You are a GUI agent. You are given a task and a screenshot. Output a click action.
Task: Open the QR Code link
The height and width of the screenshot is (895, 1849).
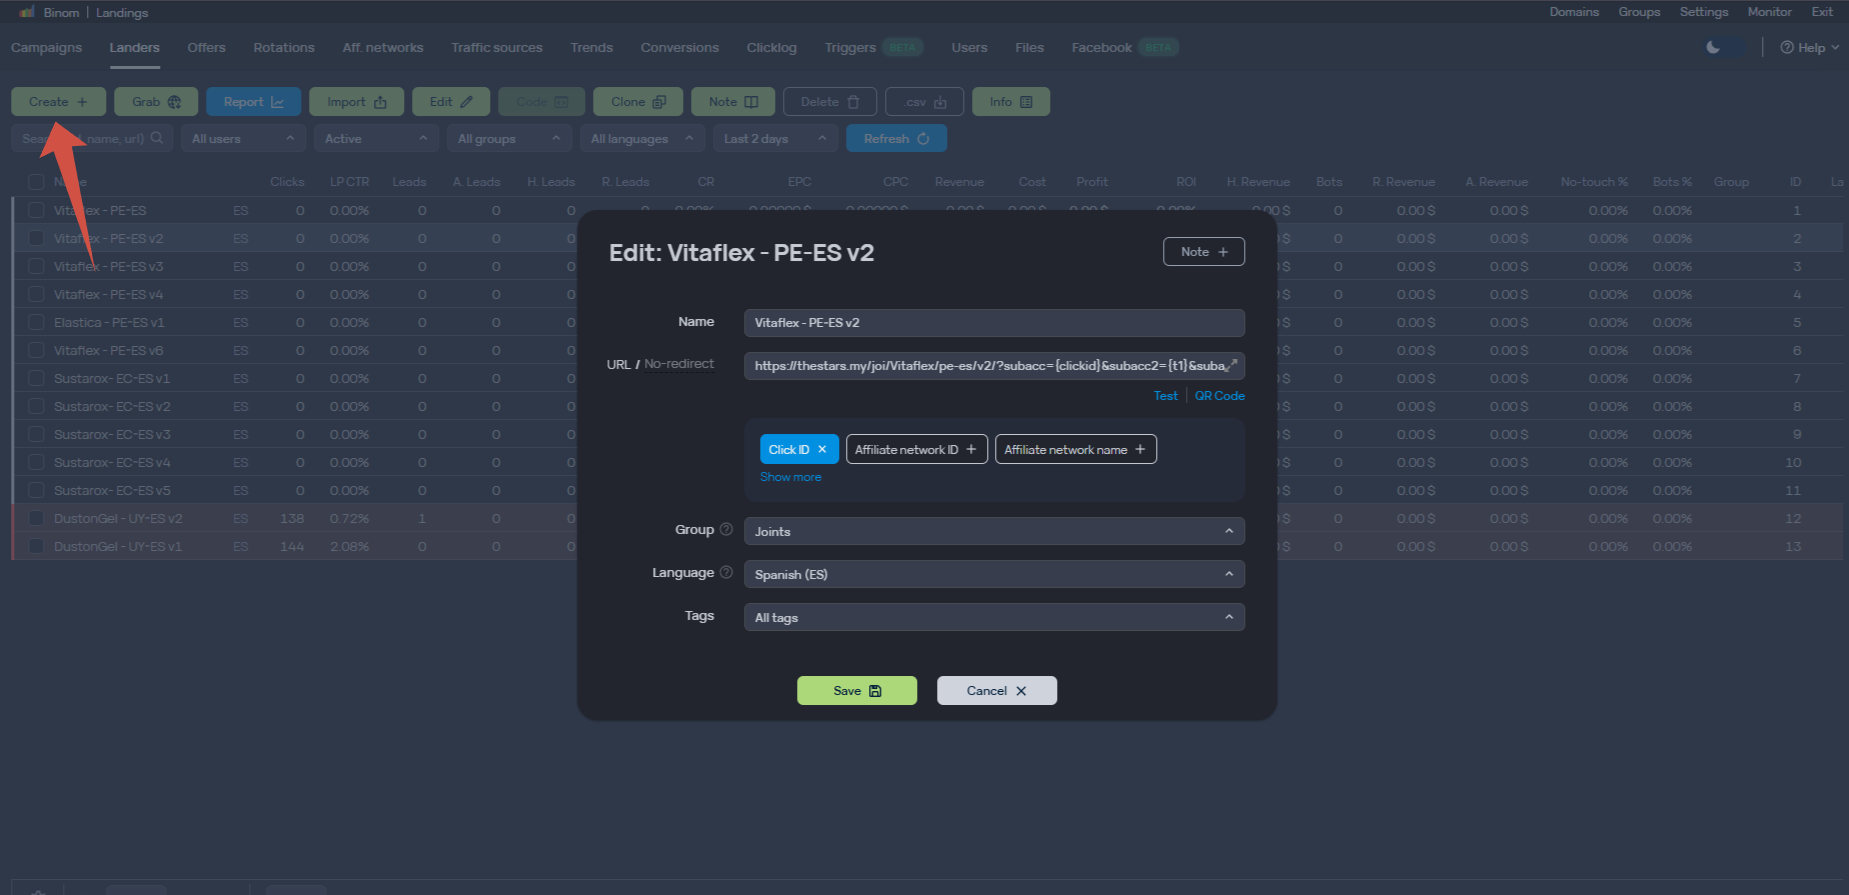click(x=1220, y=396)
